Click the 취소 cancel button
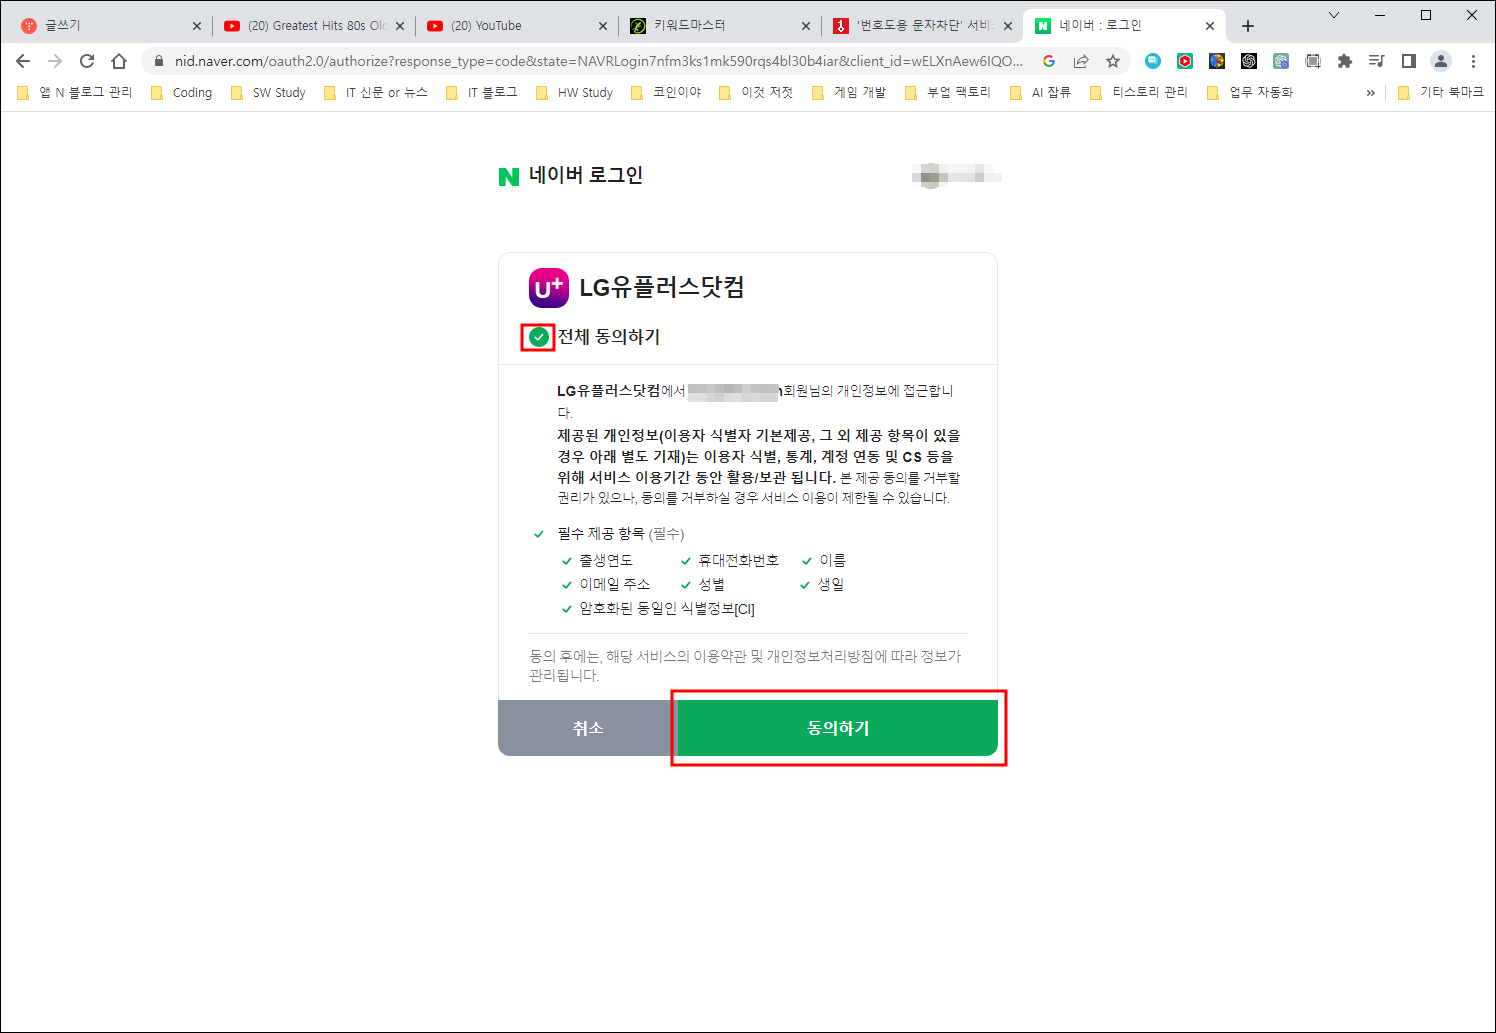This screenshot has width=1496, height=1033. click(x=588, y=728)
